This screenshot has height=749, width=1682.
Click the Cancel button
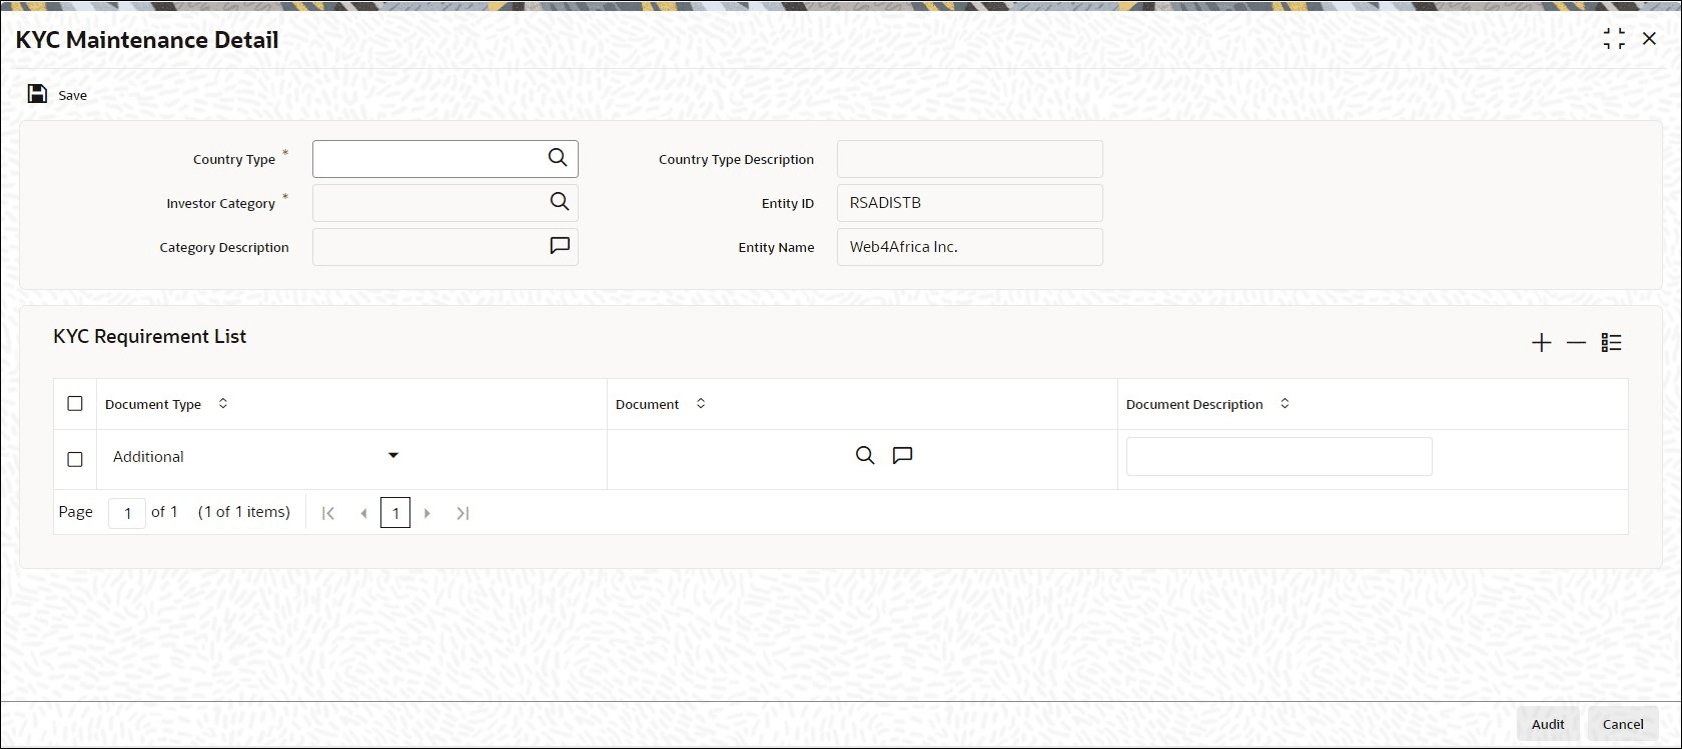tap(1623, 724)
